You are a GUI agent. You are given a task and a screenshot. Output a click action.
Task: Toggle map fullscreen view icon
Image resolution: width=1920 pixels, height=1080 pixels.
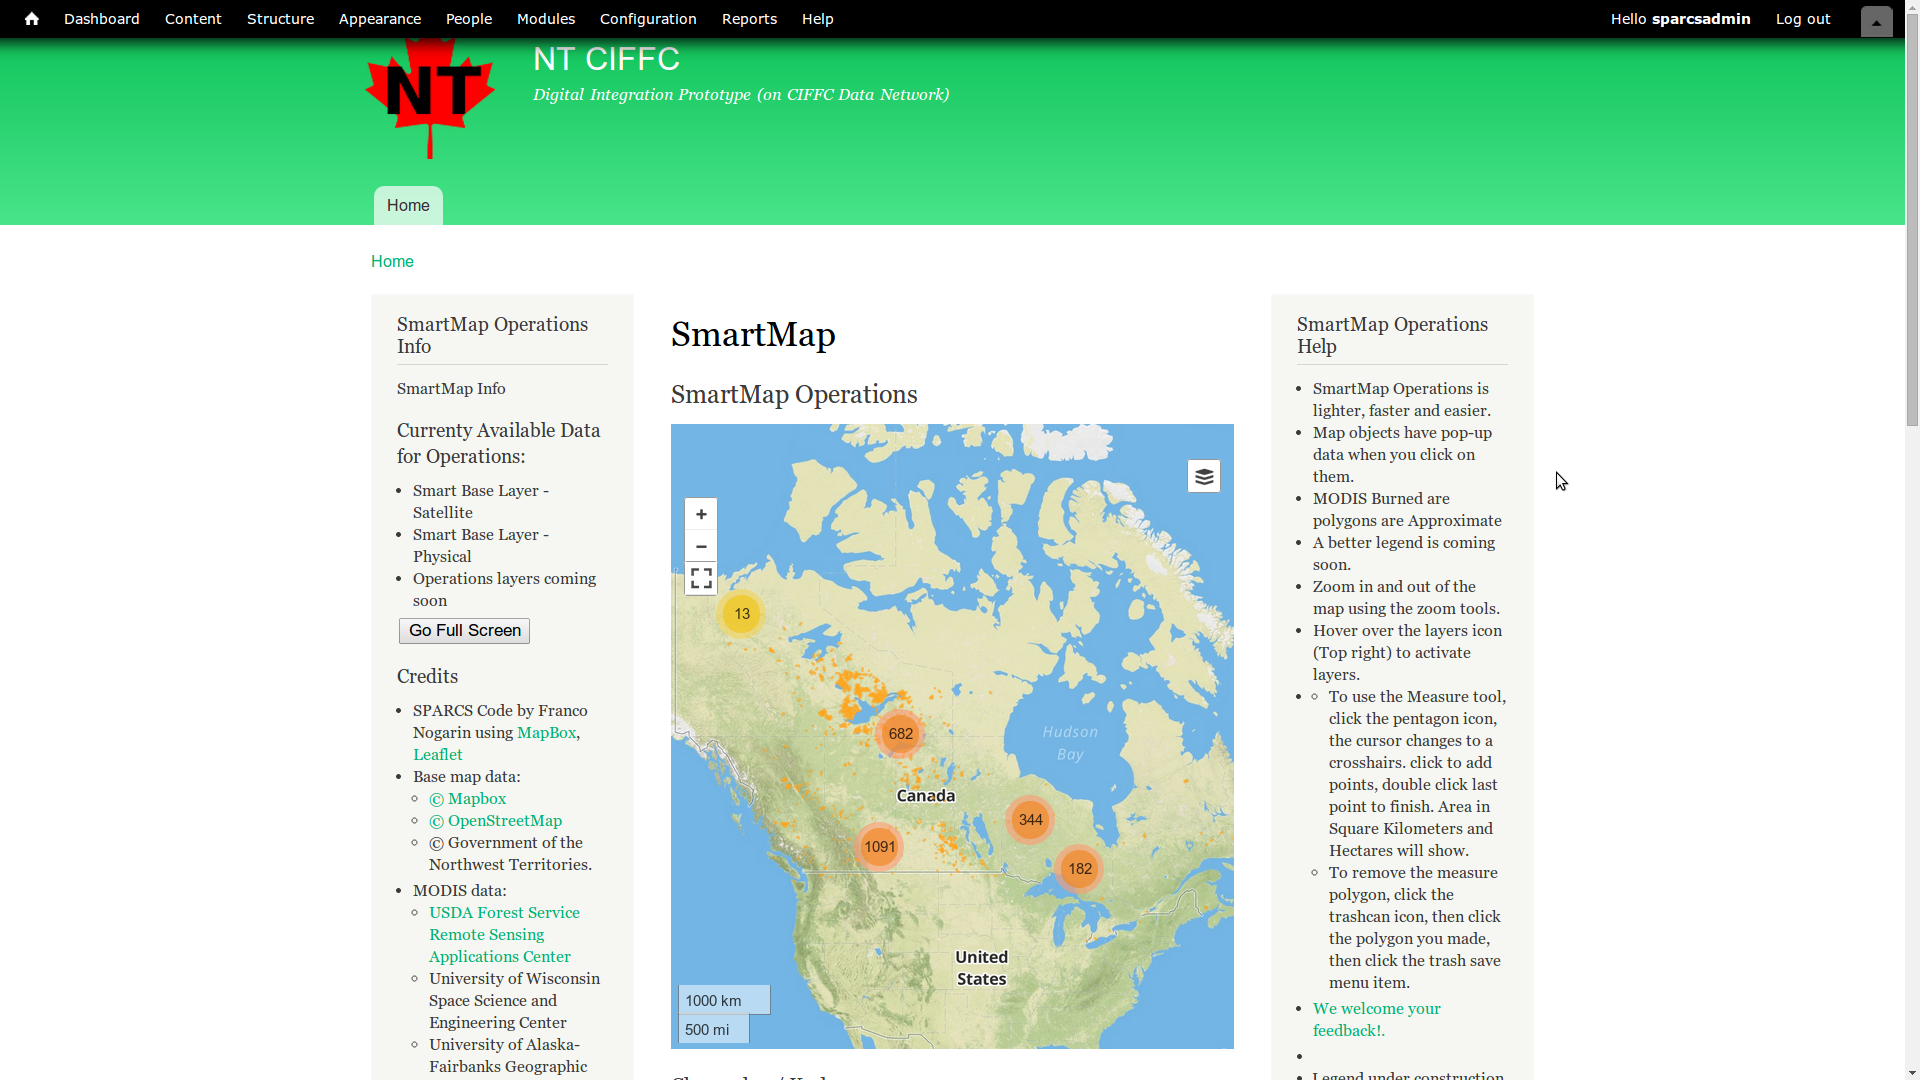click(x=701, y=579)
